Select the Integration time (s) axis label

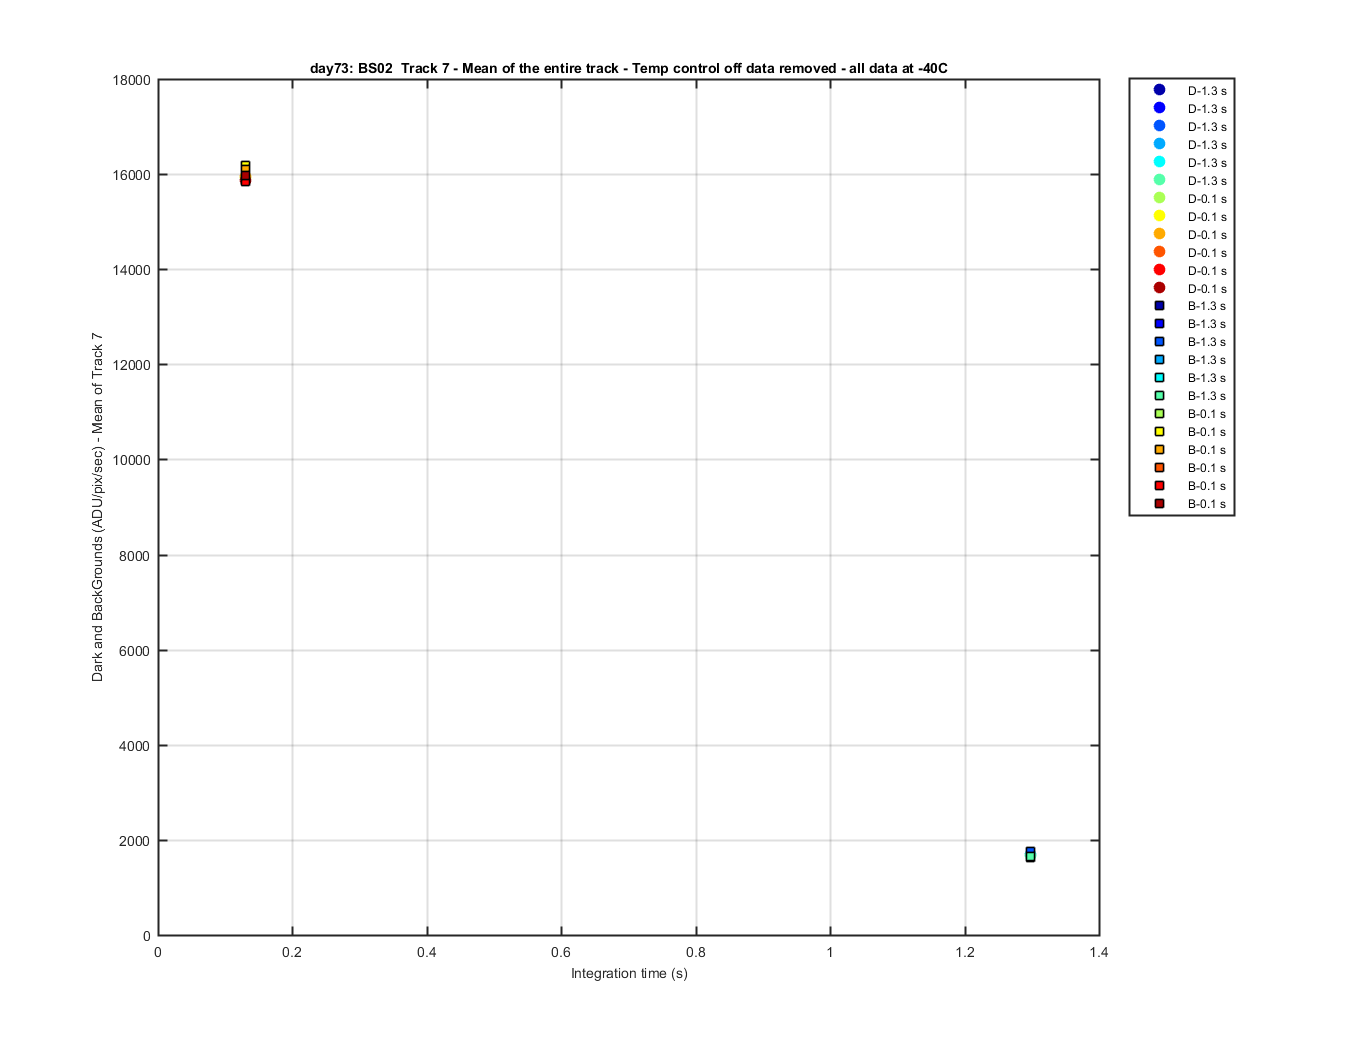tap(629, 973)
